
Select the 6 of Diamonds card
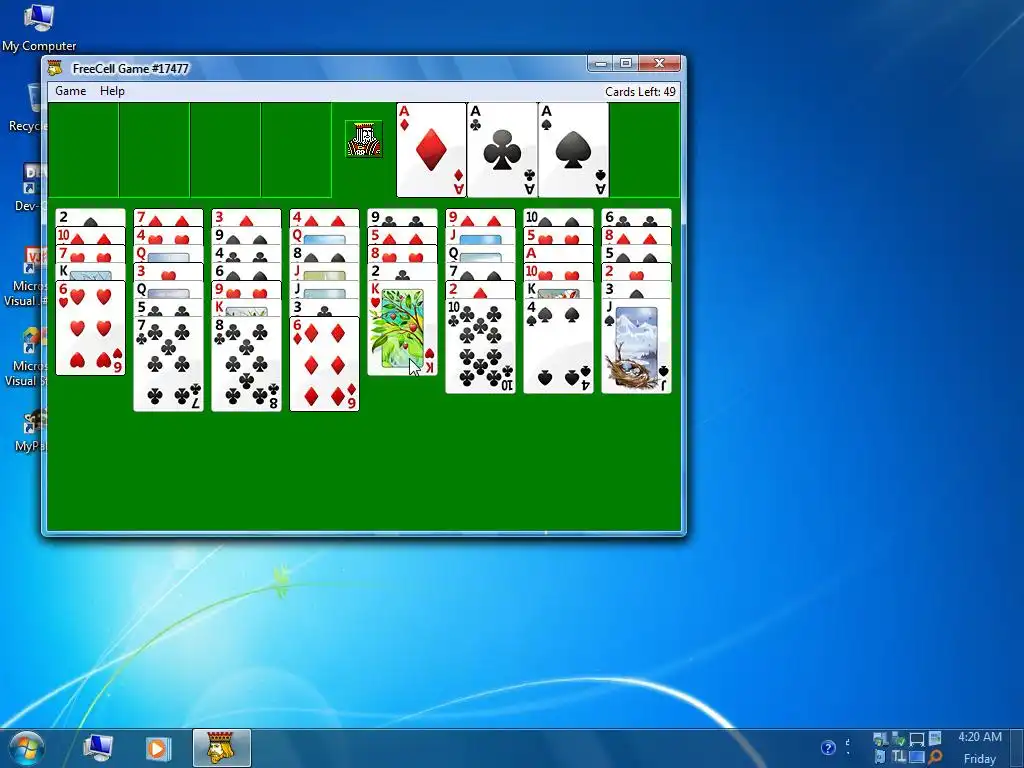point(325,364)
